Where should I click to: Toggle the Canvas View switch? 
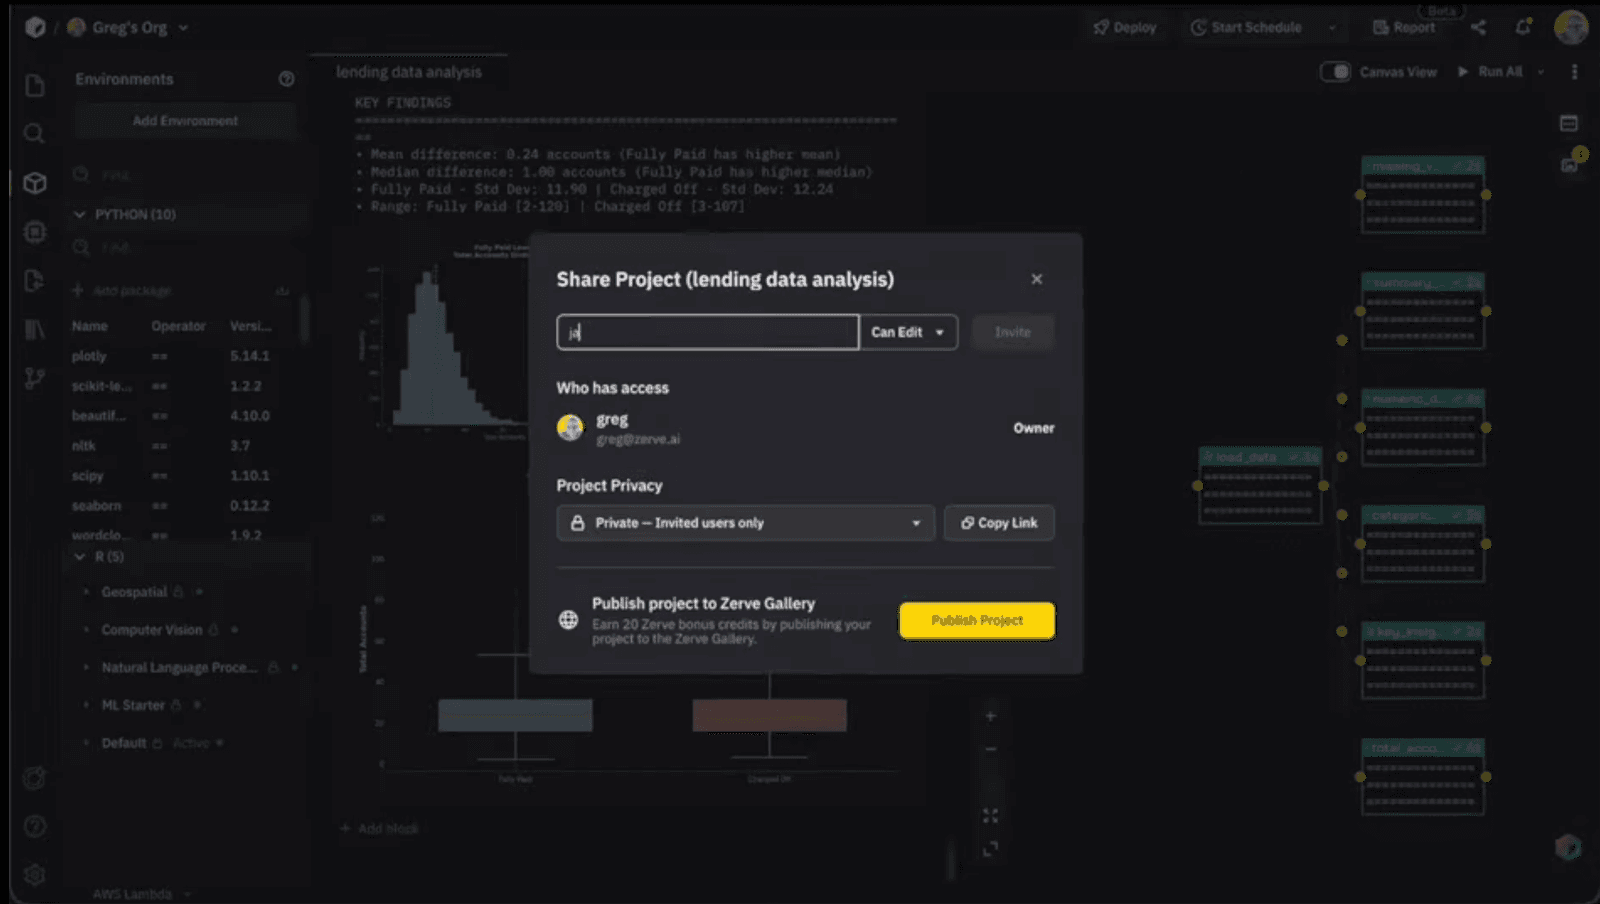(1335, 71)
